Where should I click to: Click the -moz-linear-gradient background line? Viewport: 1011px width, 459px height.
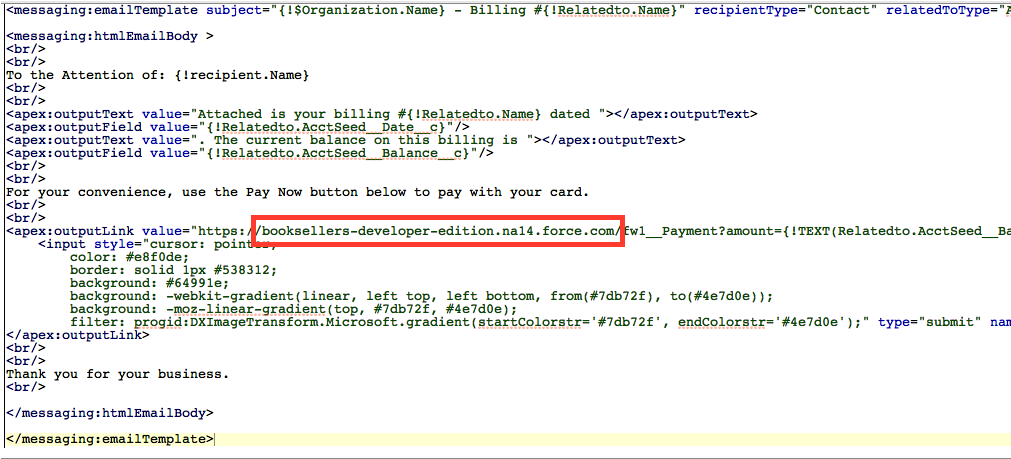click(x=293, y=308)
